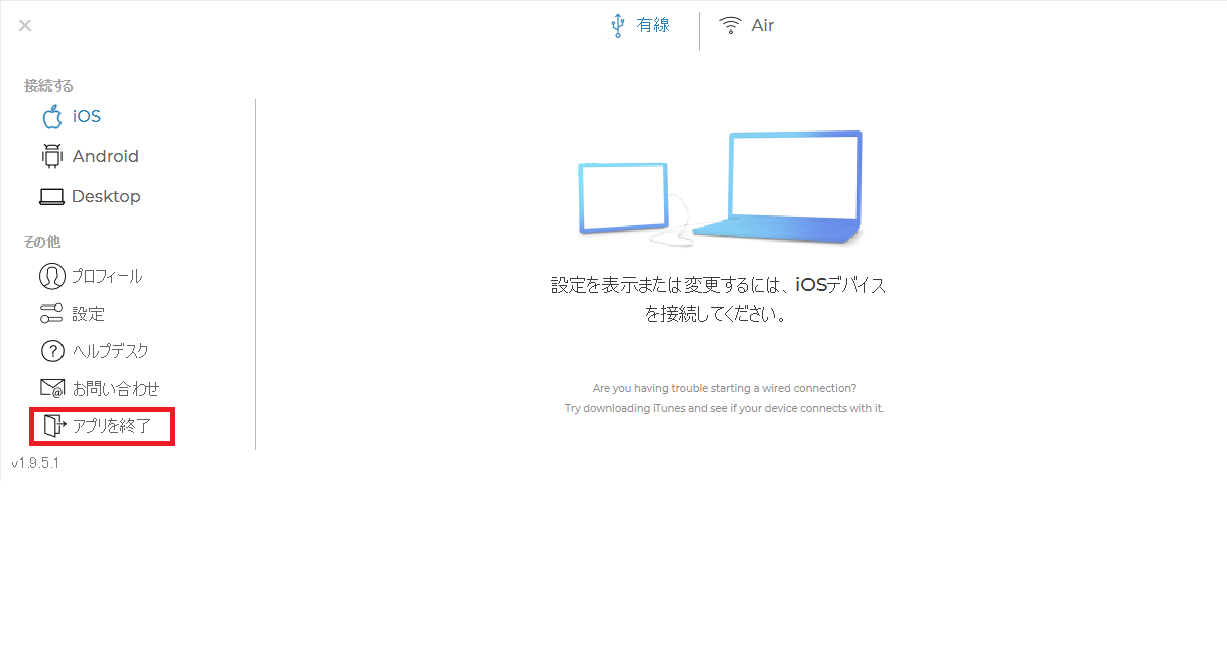The height and width of the screenshot is (648, 1227).
Task: Switch to the 有線 tab
Action: point(653,26)
